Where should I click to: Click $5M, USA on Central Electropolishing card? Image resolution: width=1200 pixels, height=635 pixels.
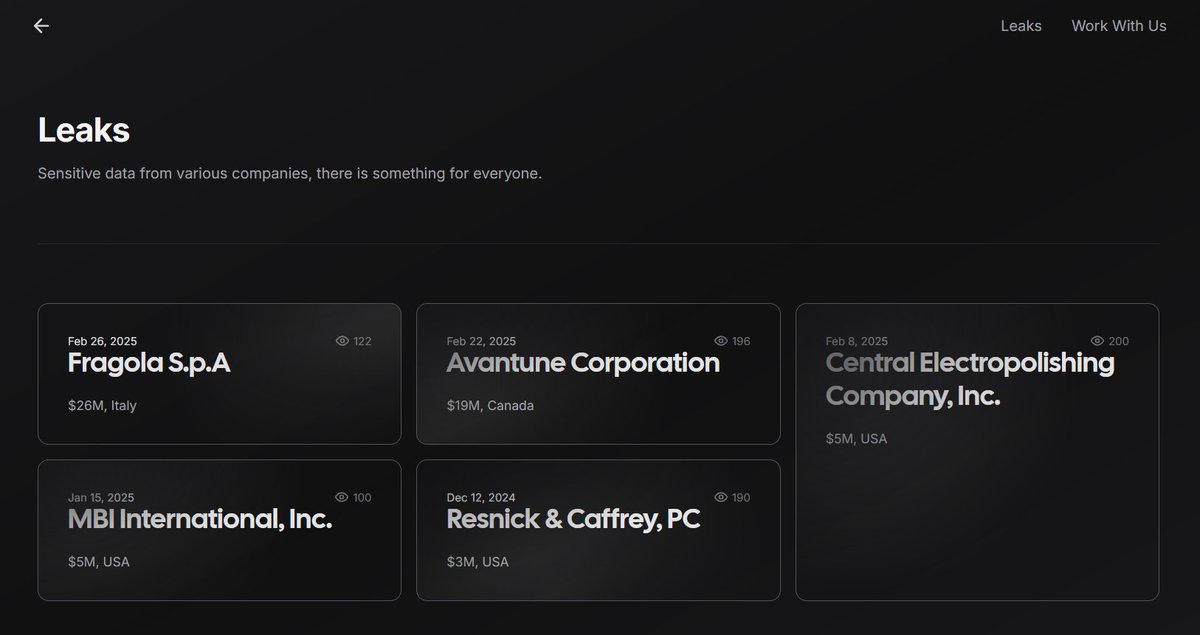(x=857, y=439)
